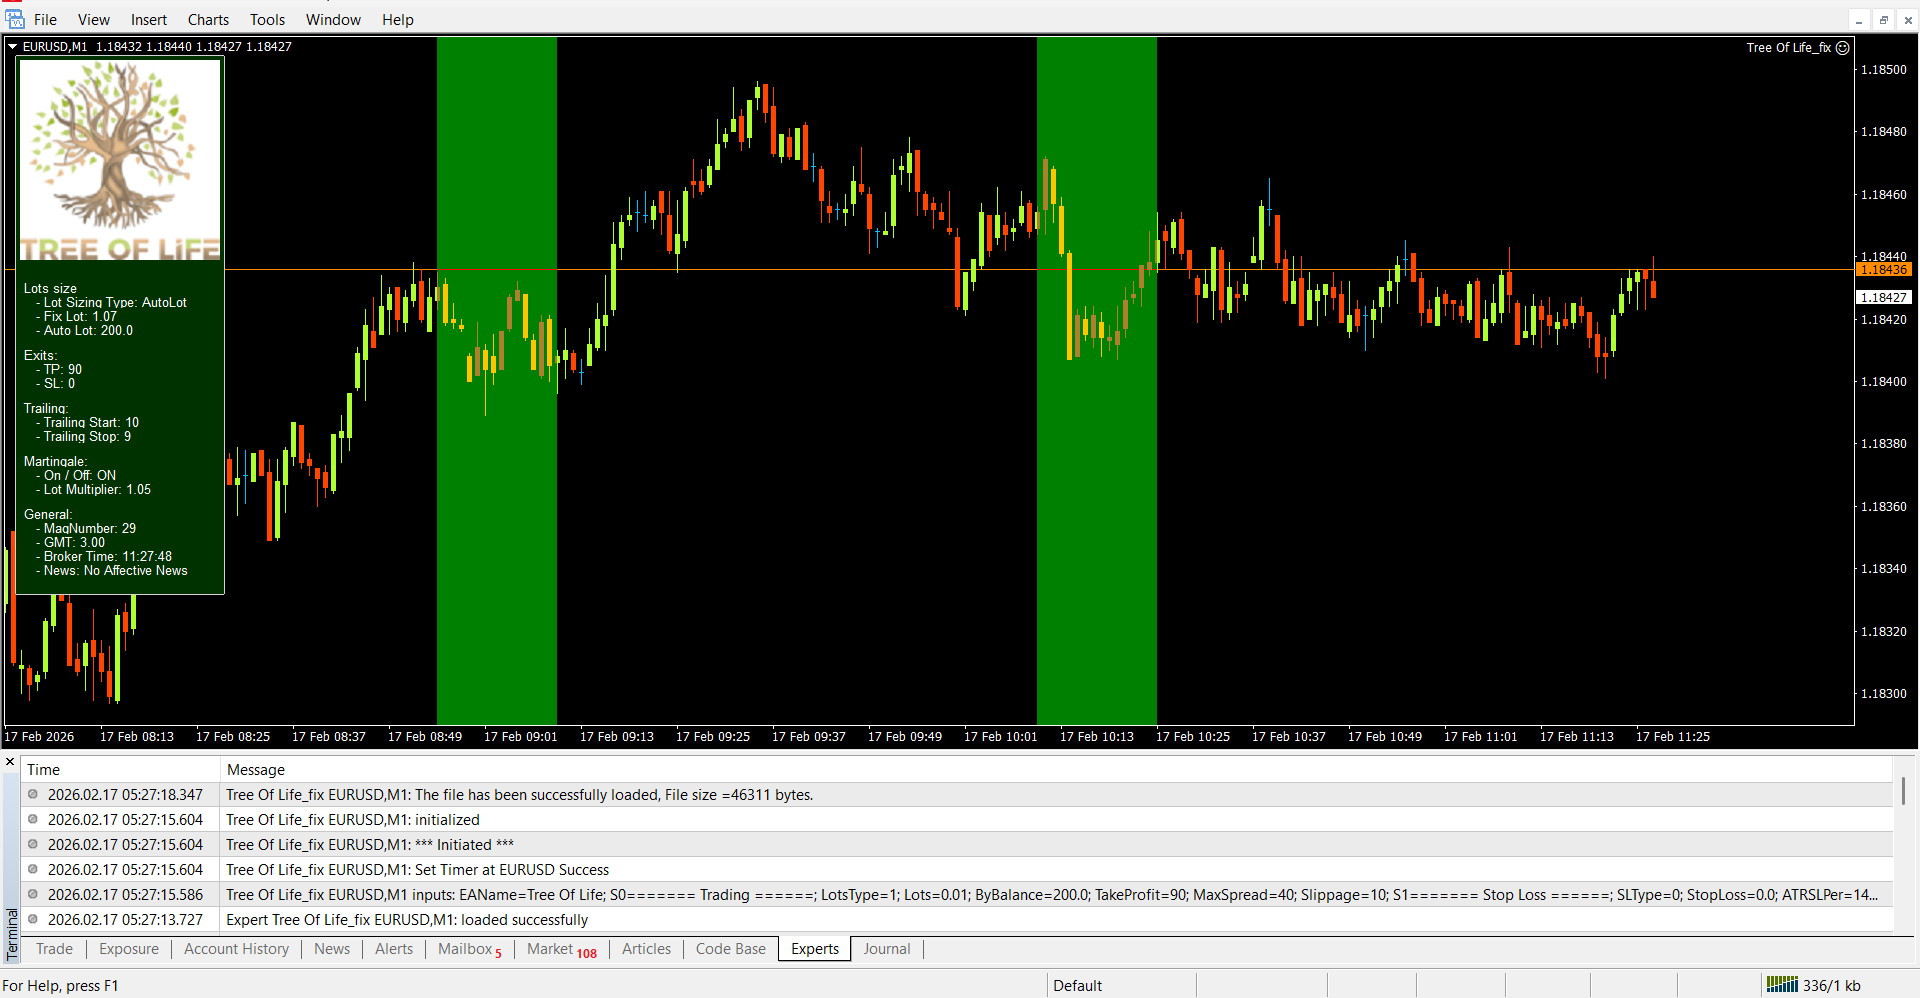1920x998 pixels.
Task: Click the orange 1.18436 price level label
Action: tap(1884, 270)
